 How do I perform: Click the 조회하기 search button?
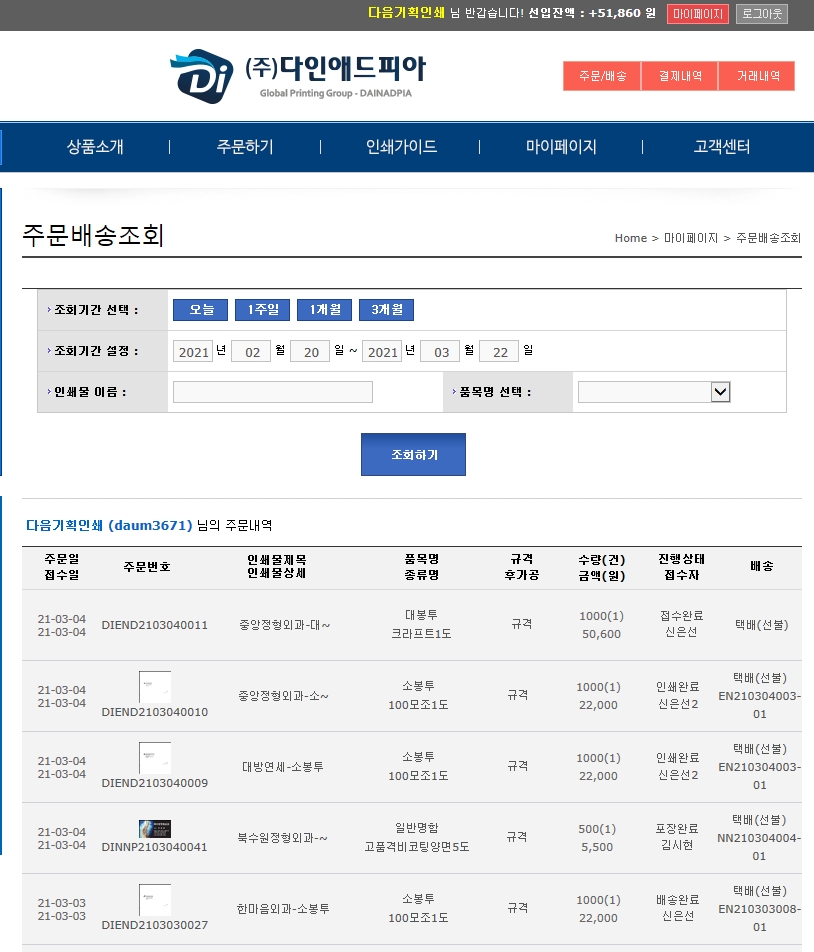(413, 455)
